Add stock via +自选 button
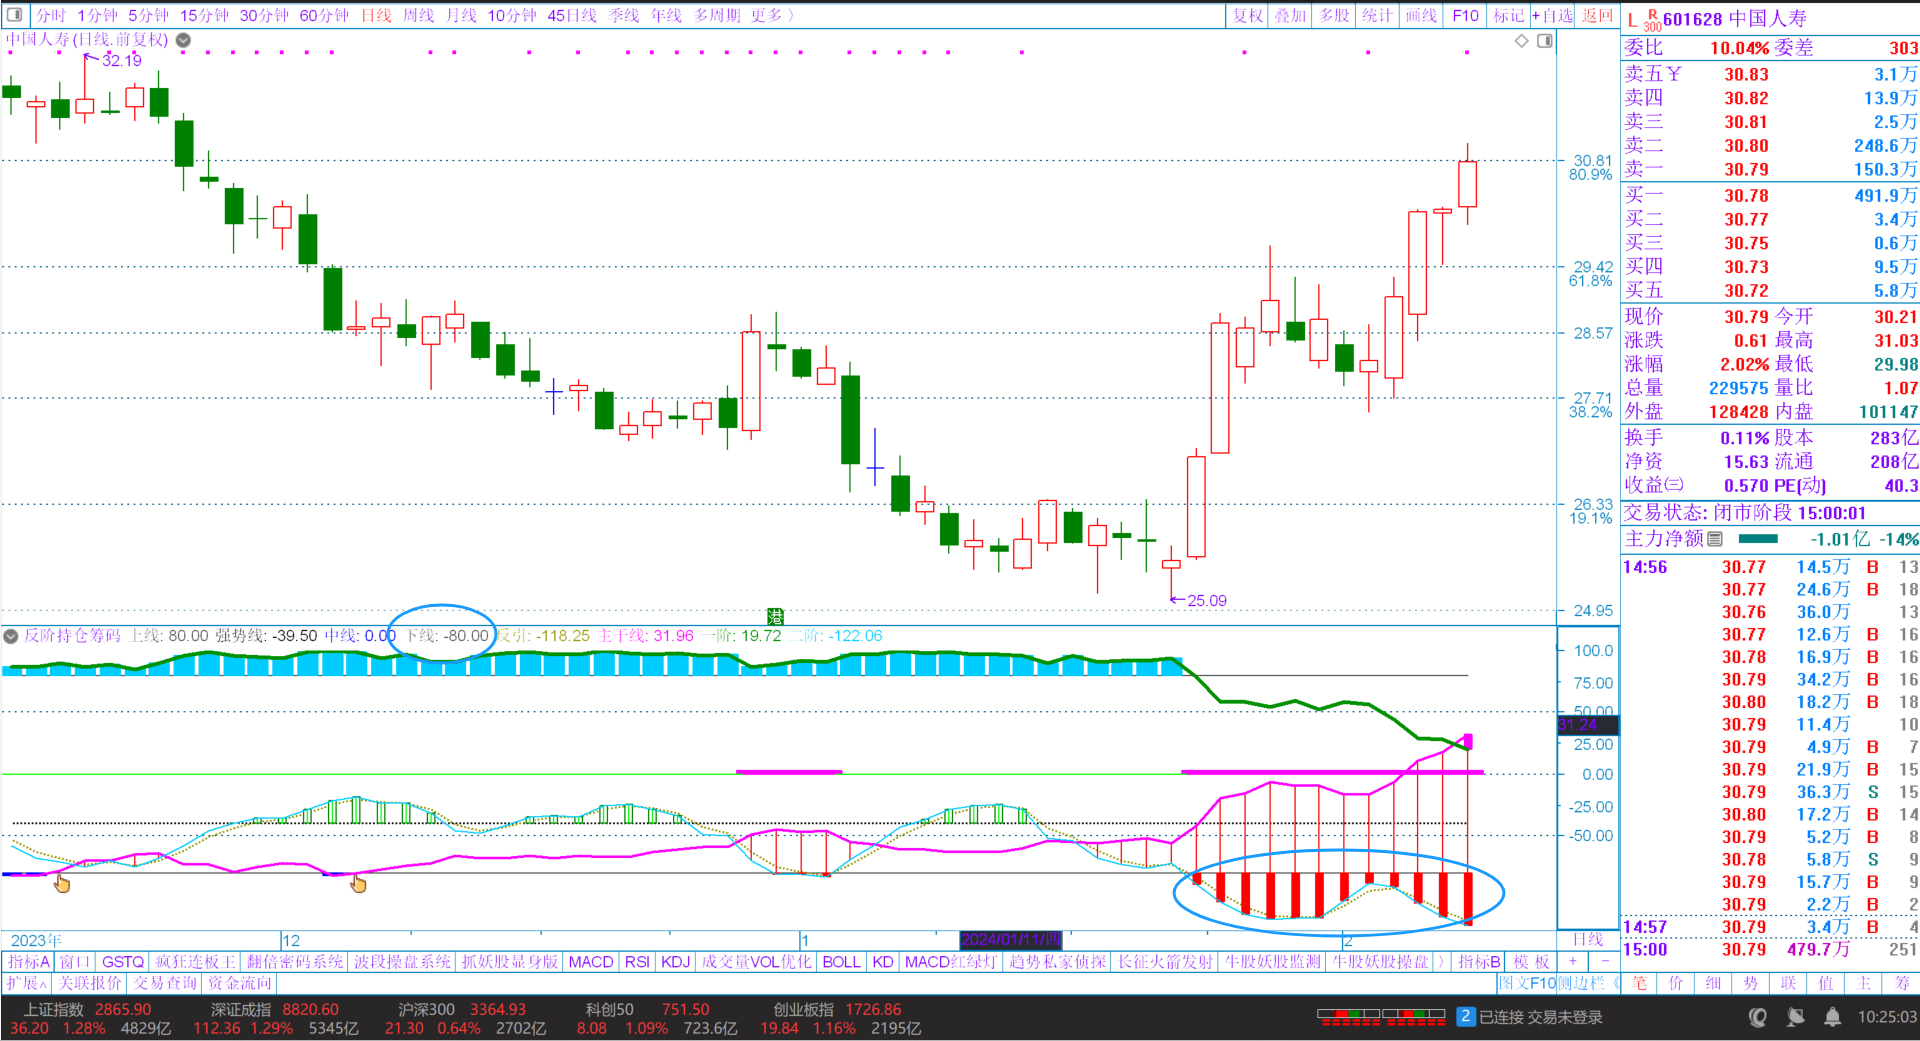Screen dimensions: 1920x1041 tap(1553, 15)
